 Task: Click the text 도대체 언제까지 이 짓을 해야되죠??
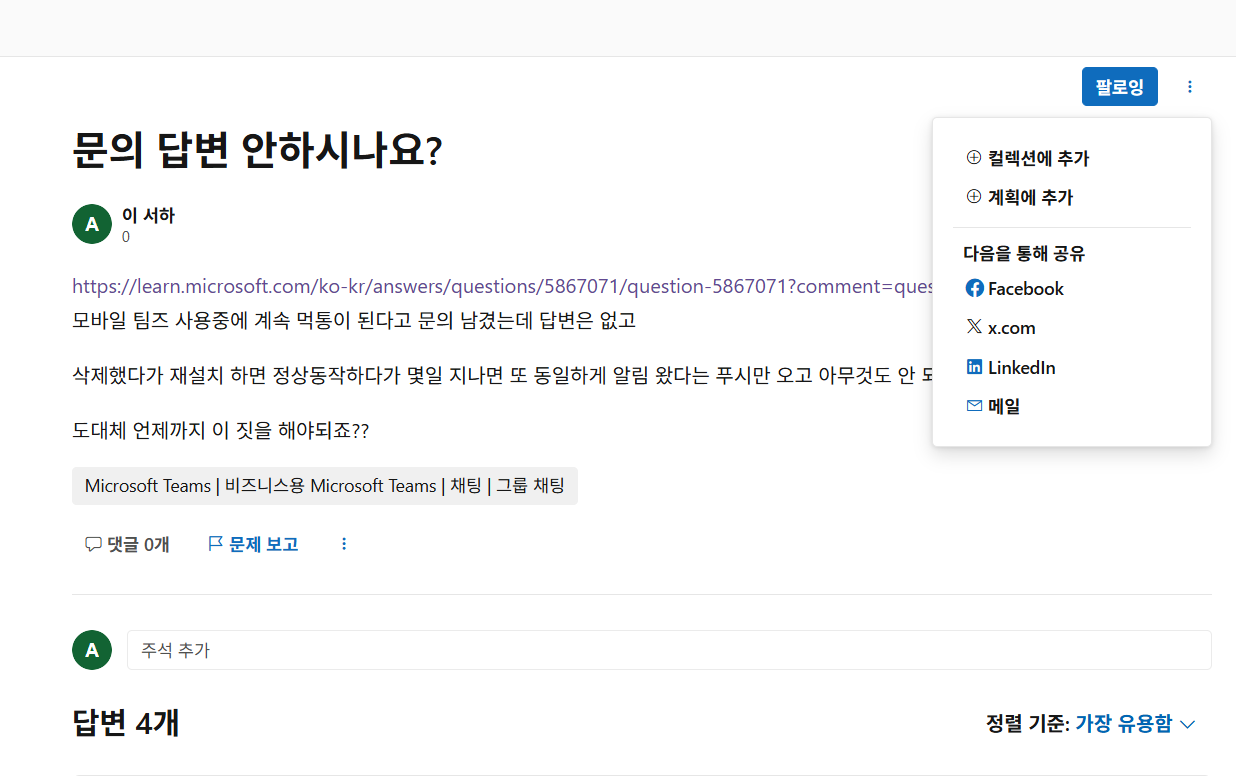pos(221,431)
